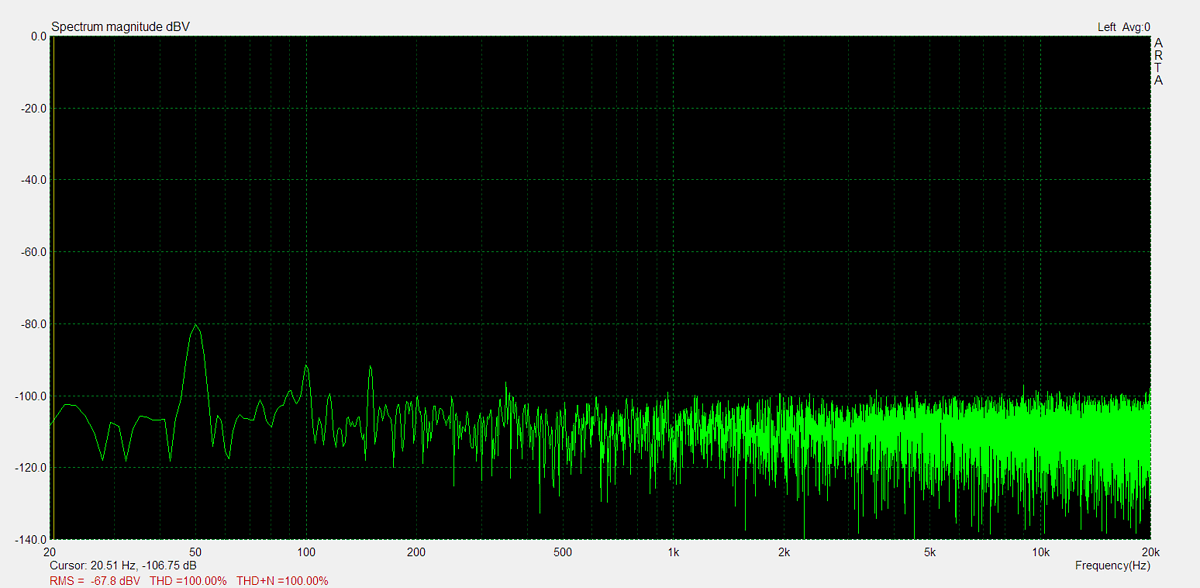The width and height of the screenshot is (1200, 588).
Task: Click the '1k' frequency axis label
Action: tap(674, 552)
